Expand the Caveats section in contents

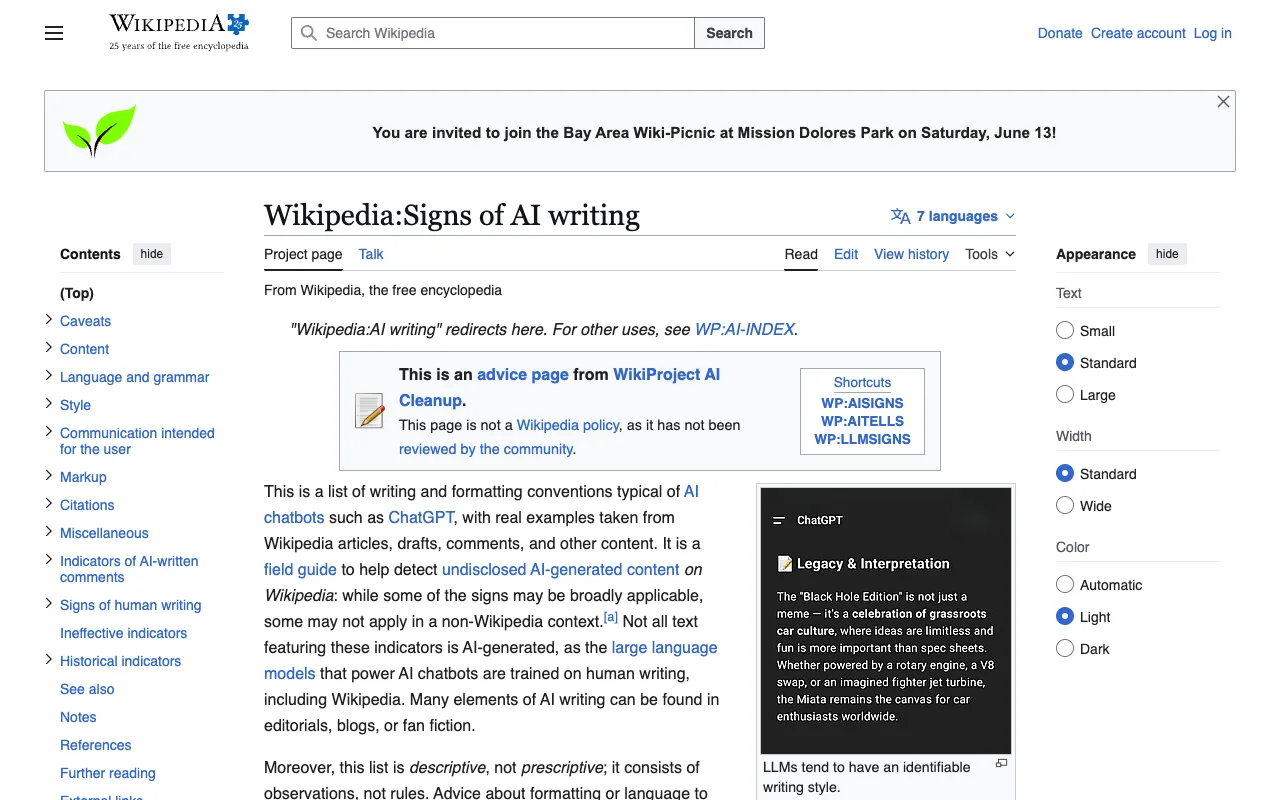49,320
